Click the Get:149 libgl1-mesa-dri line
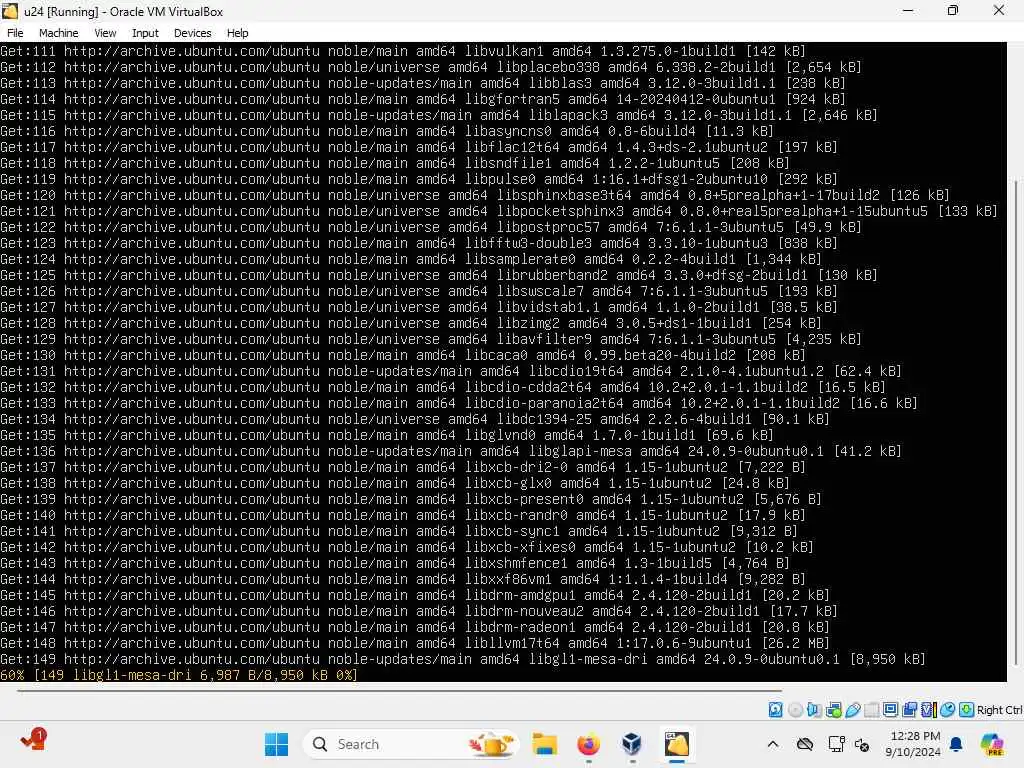The image size is (1024, 768). [x=462, y=659]
